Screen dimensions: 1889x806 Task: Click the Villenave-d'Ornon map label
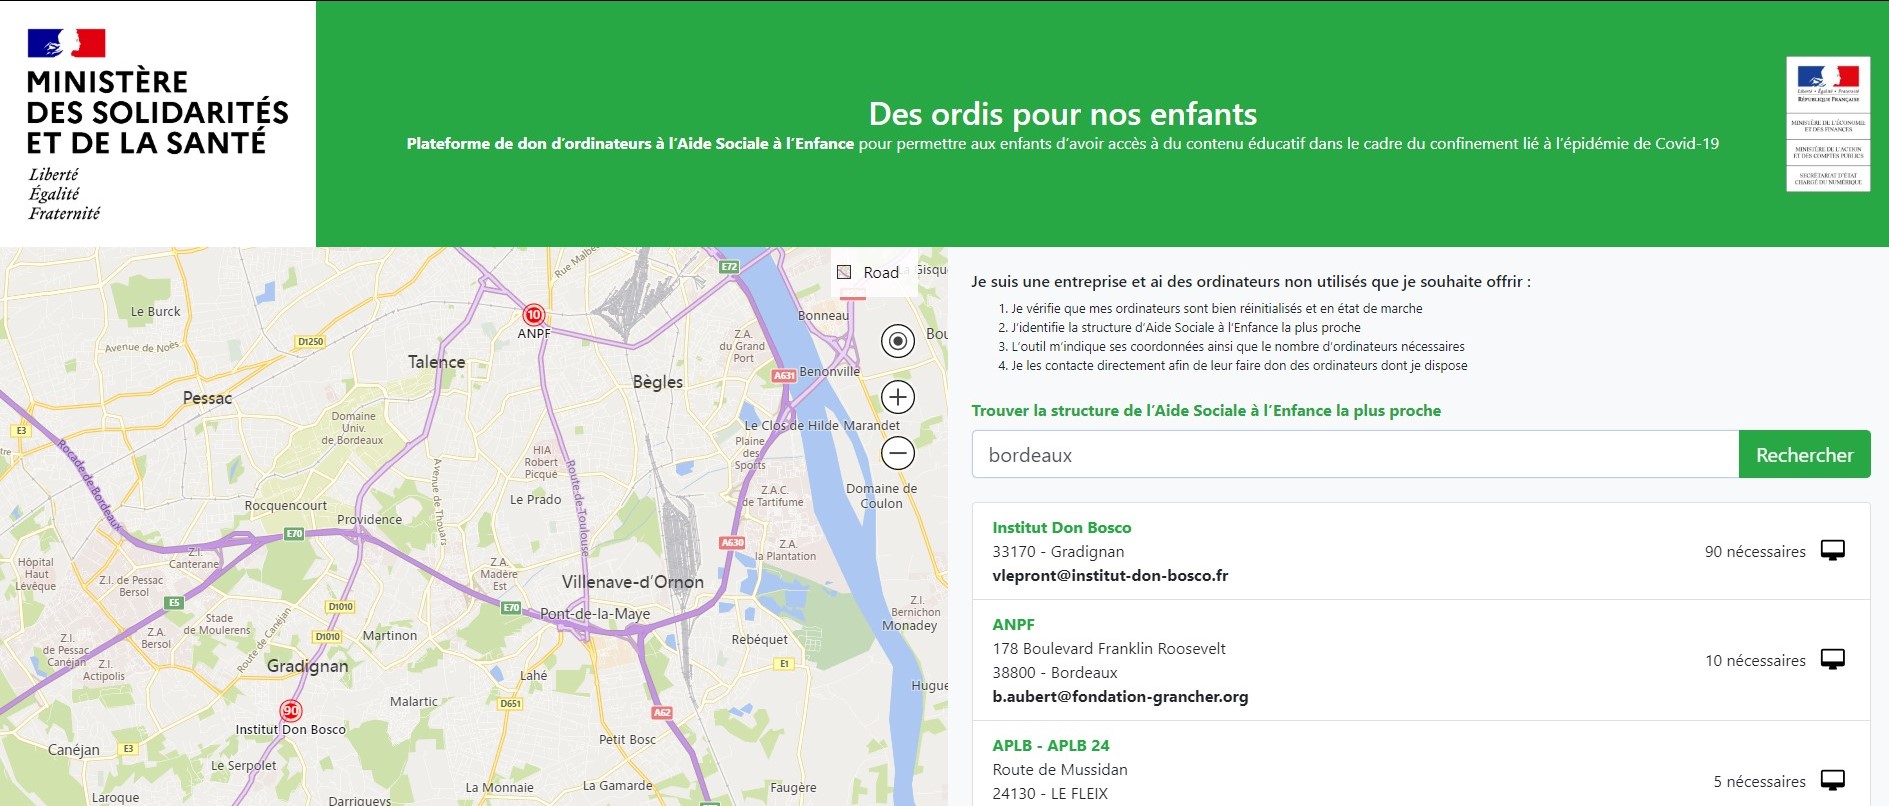[632, 582]
